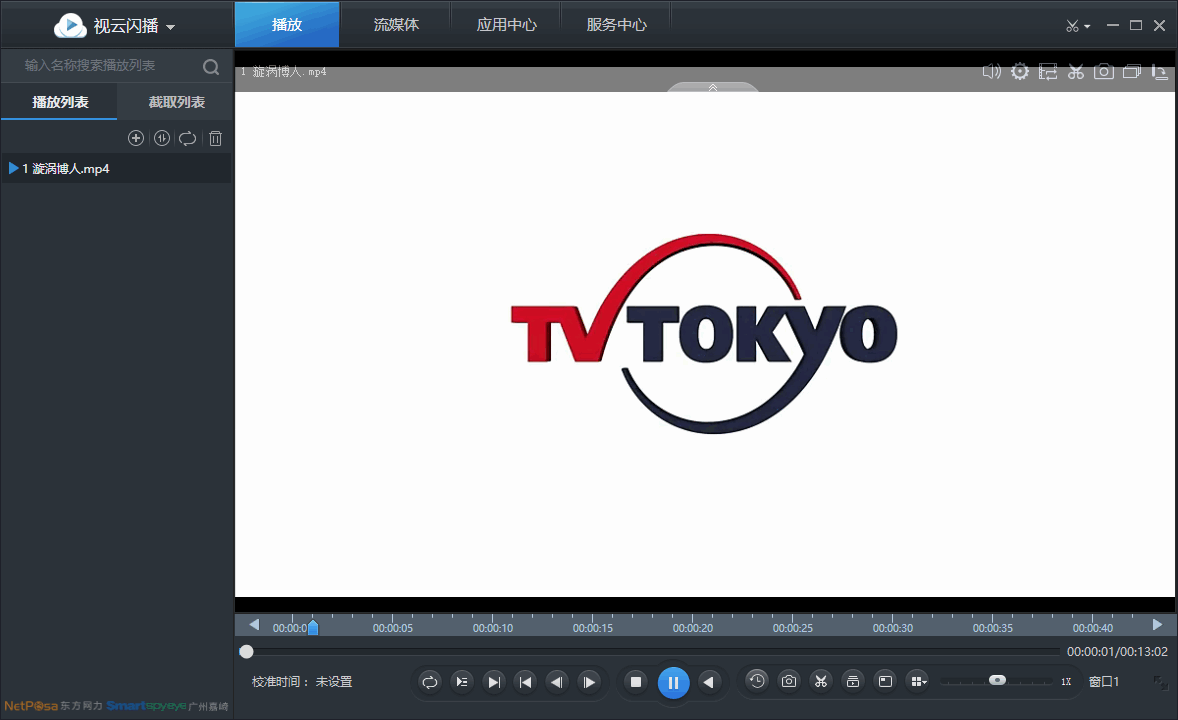
Task: Click the 00:00:01/00:13:02 time display
Action: click(1117, 652)
